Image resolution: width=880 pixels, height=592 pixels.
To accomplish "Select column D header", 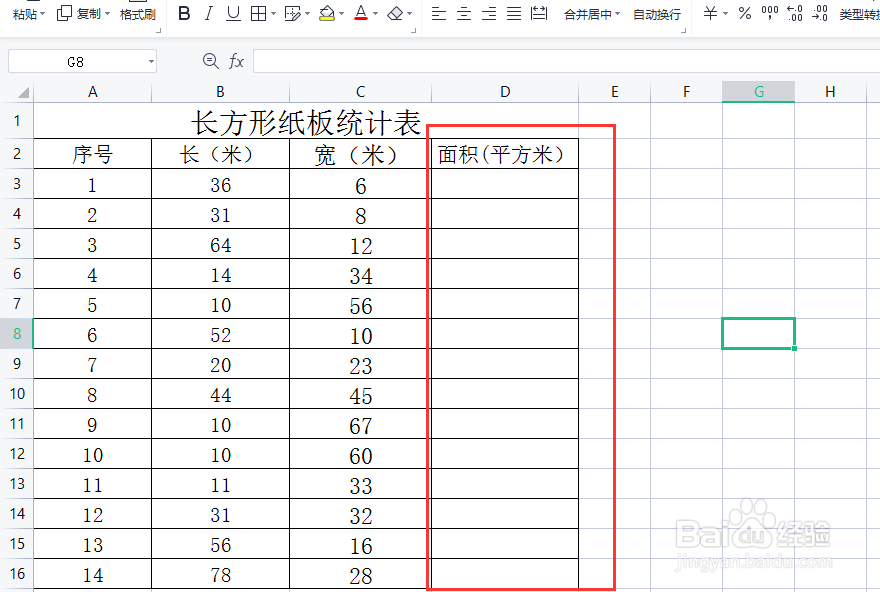I will [x=505, y=92].
